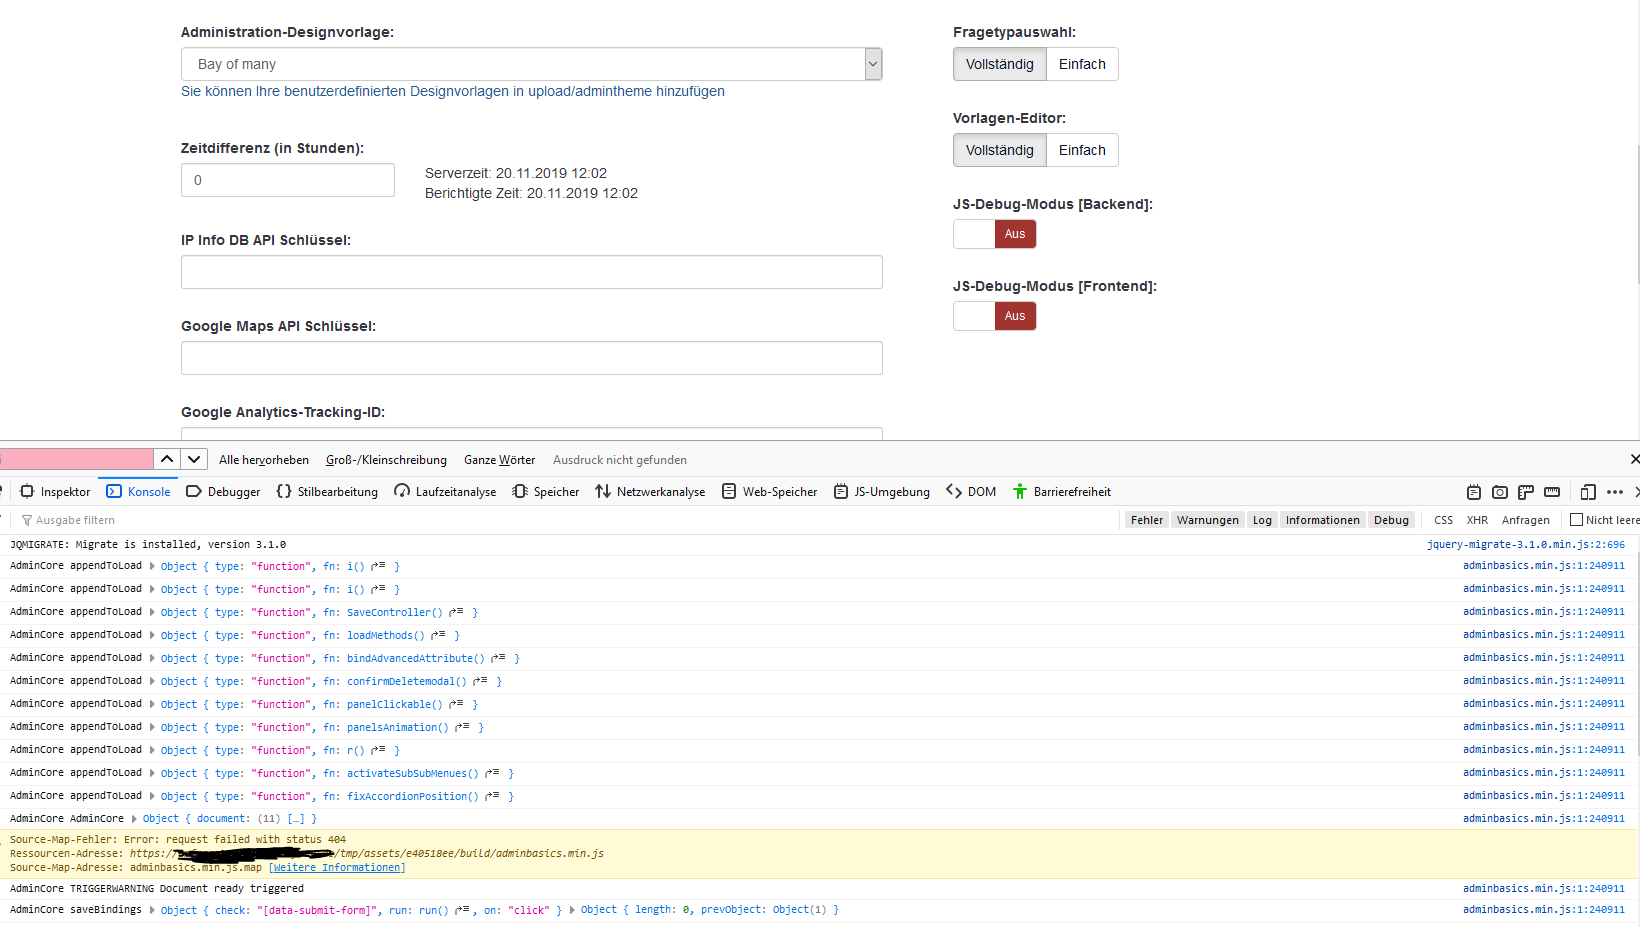This screenshot has width=1640, height=927.
Task: Set Fragetypauswahl to Einfach
Action: (x=1082, y=64)
